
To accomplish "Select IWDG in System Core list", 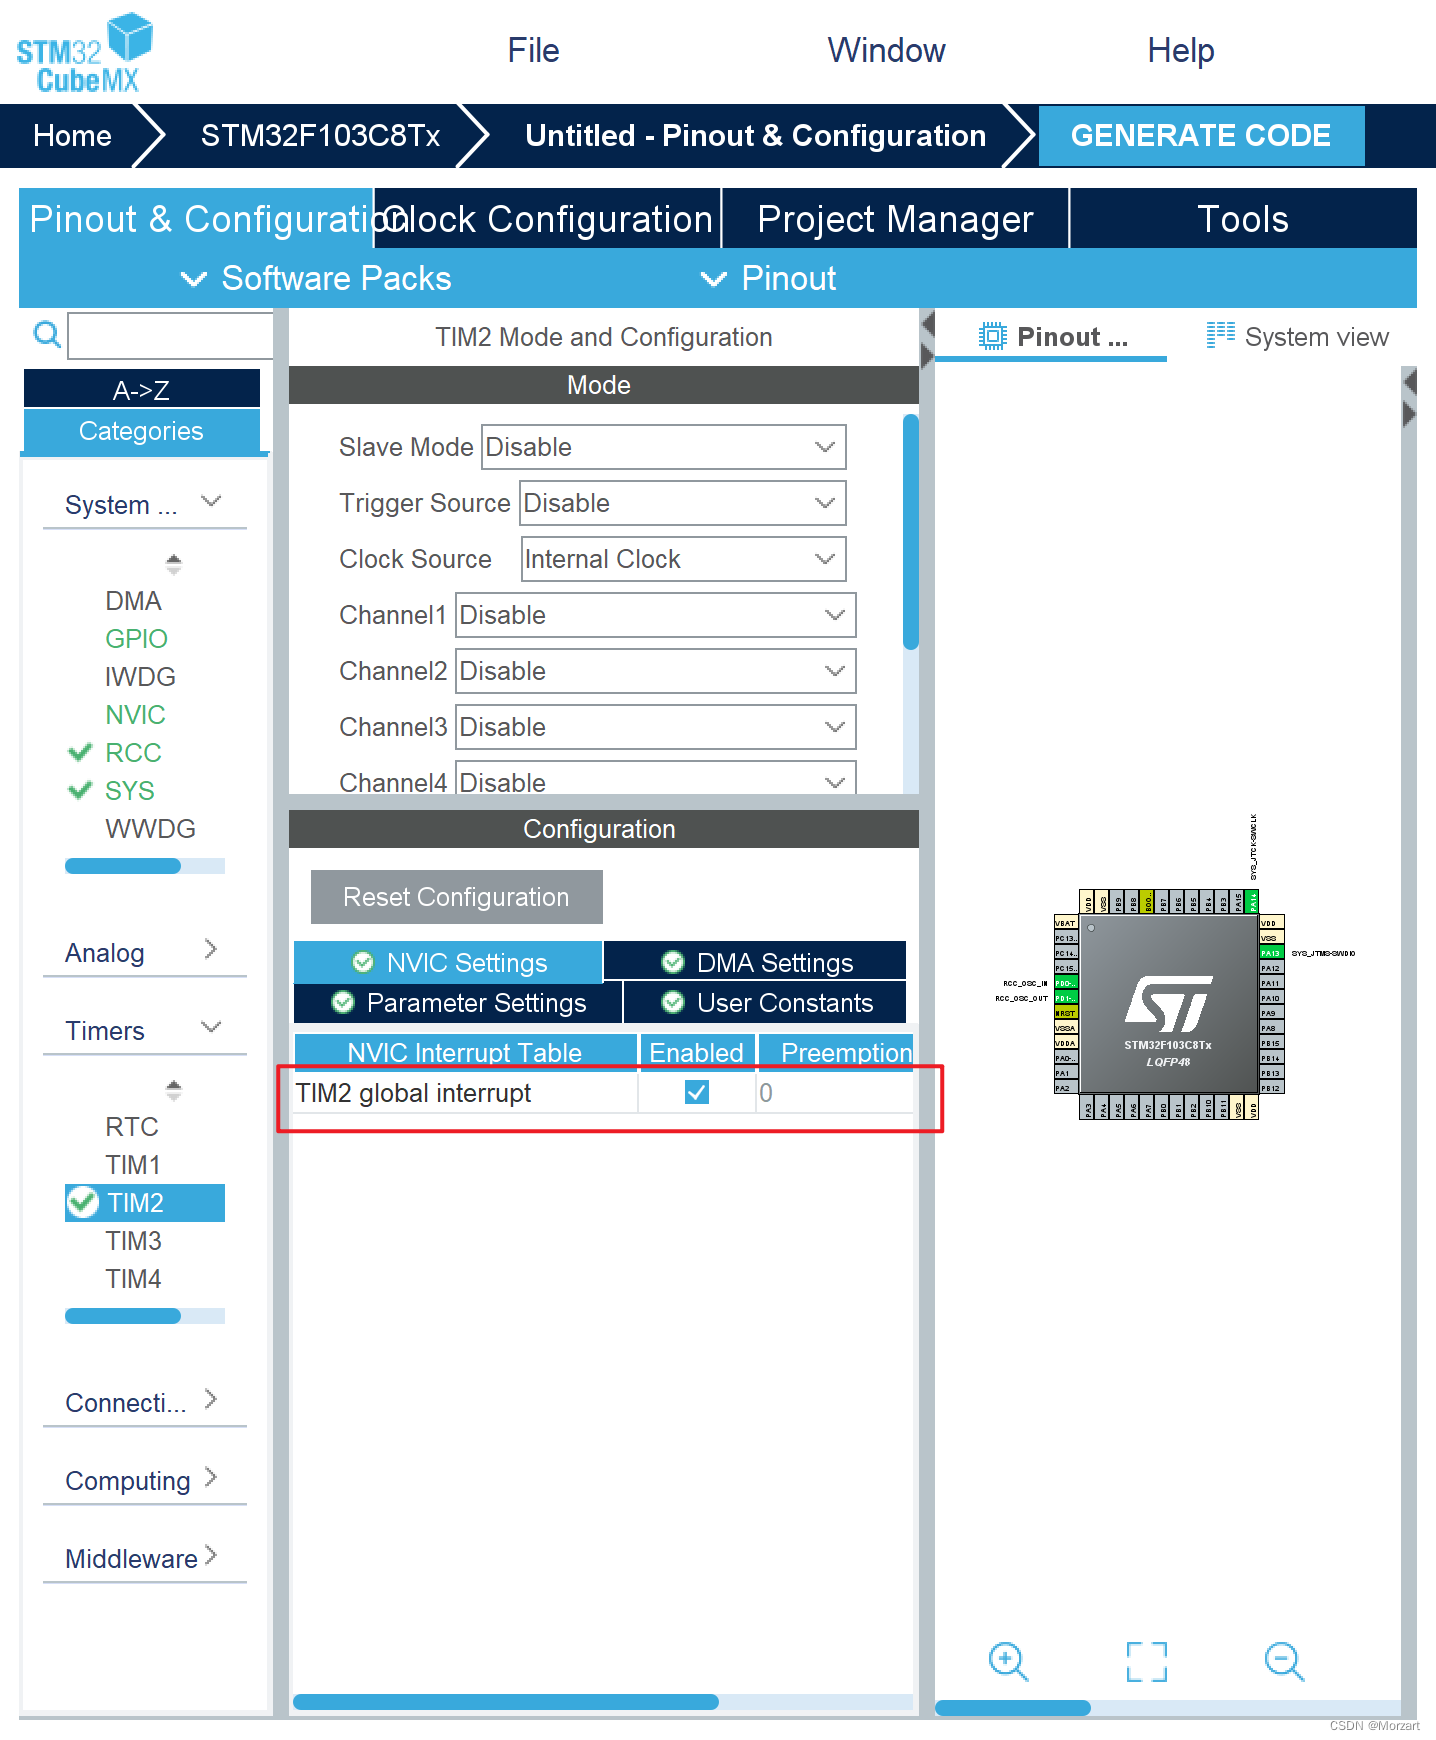I will (140, 677).
